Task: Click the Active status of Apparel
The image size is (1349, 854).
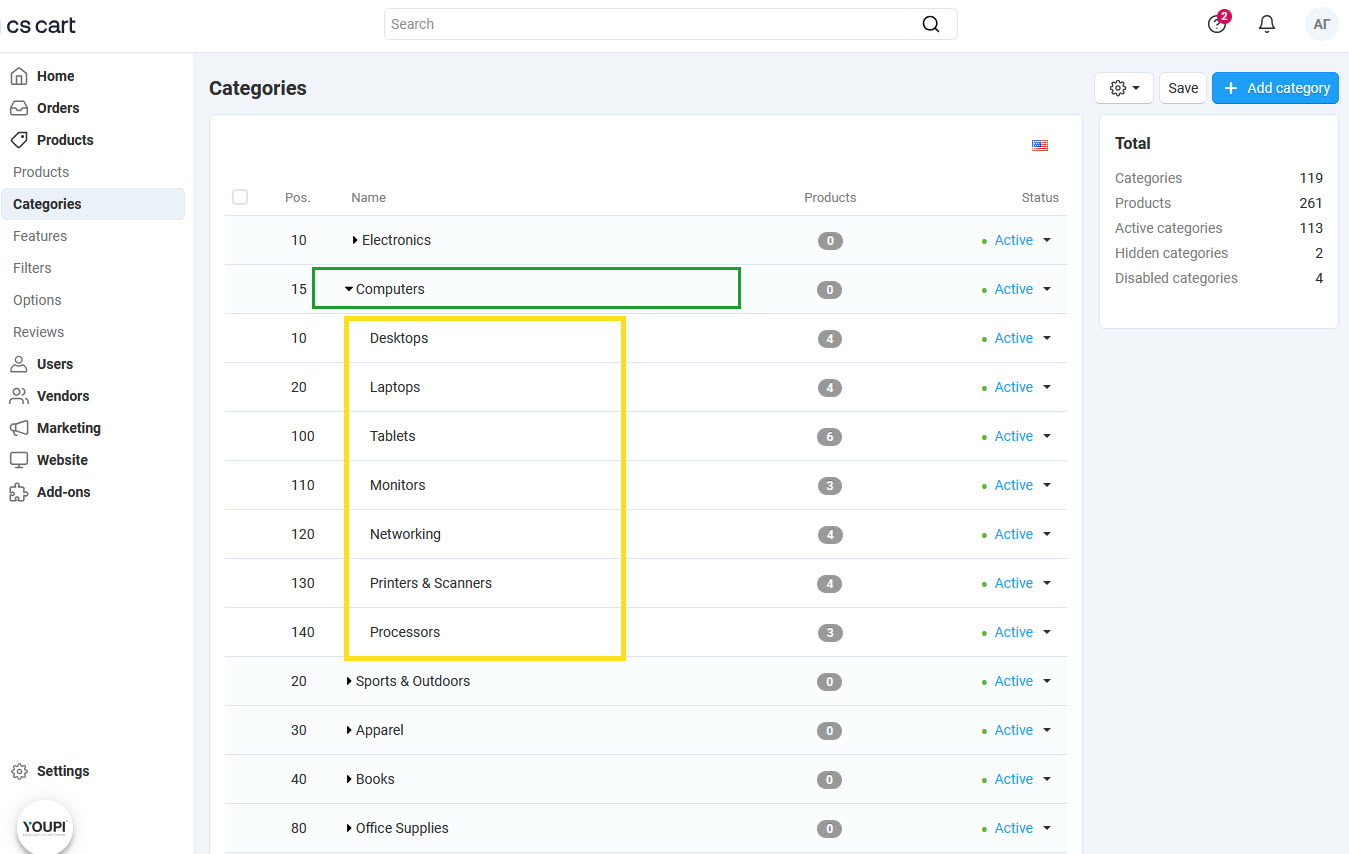Action: point(1013,730)
